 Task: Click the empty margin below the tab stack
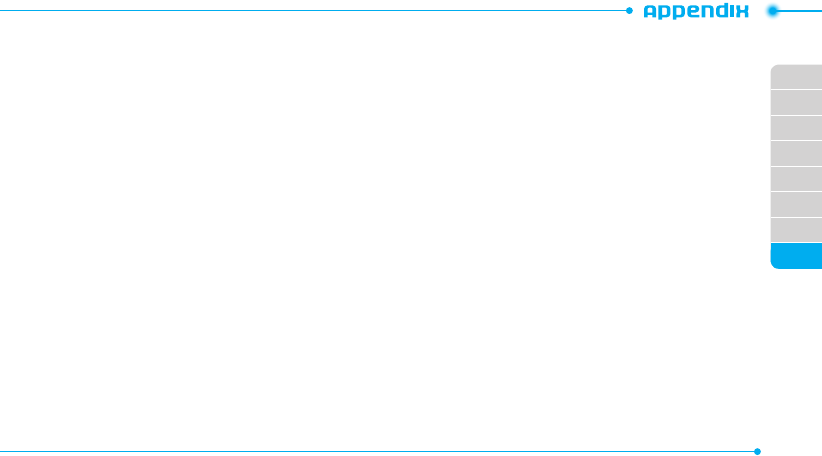coord(796,356)
